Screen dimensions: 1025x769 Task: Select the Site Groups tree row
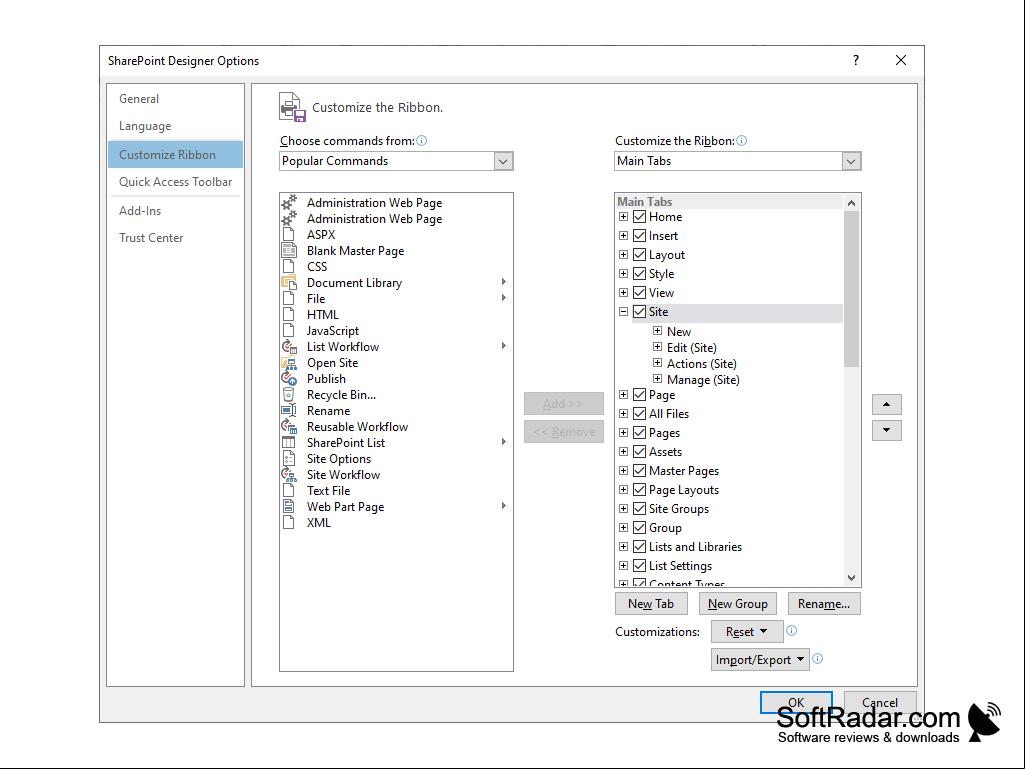click(x=730, y=508)
